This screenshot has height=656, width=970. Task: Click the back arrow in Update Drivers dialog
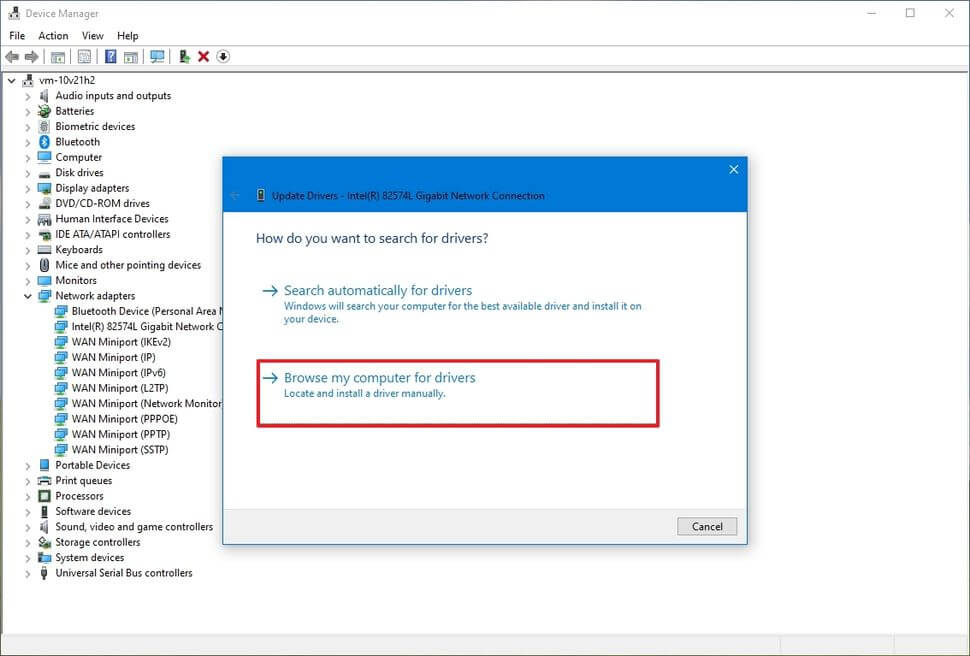235,196
